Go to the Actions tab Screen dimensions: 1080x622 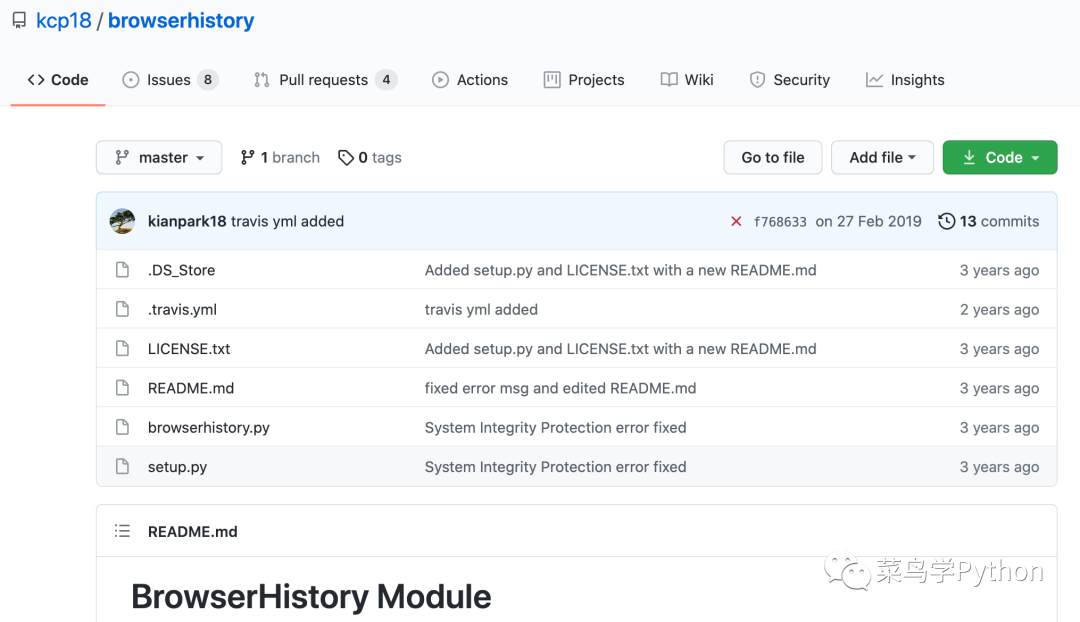click(x=470, y=80)
